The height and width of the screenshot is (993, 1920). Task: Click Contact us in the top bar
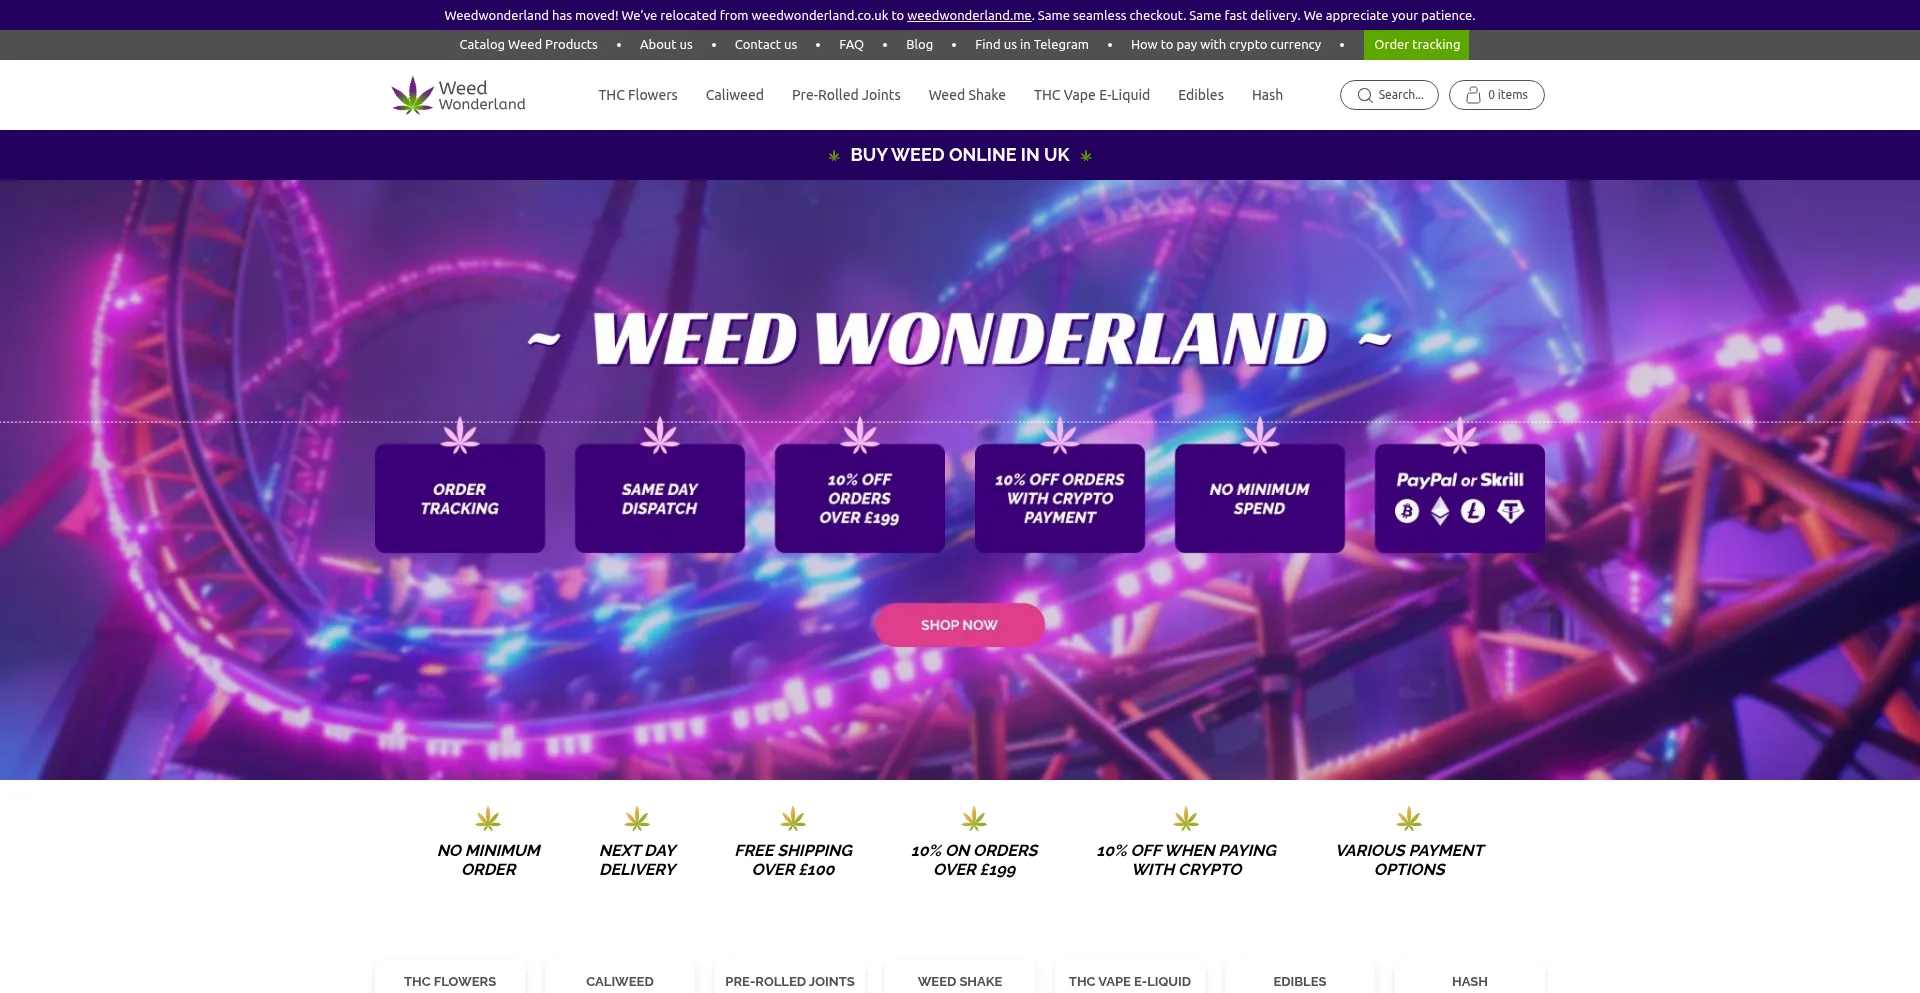click(x=765, y=44)
